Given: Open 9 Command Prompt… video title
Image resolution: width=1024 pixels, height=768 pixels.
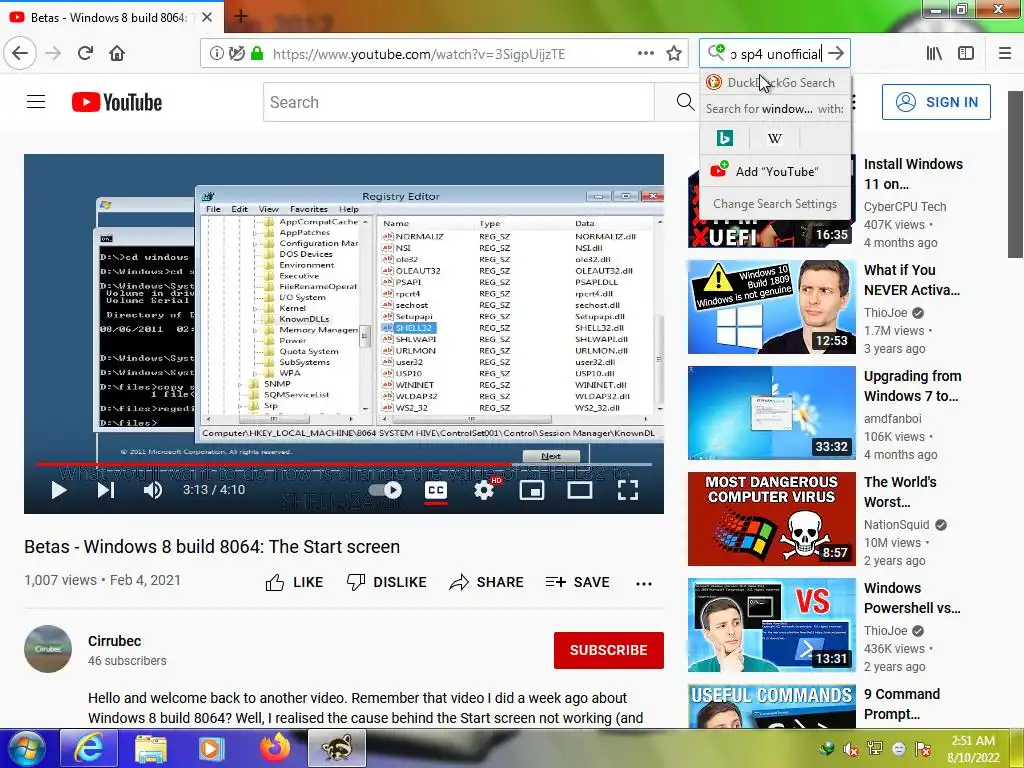Looking at the screenshot, I should point(902,704).
